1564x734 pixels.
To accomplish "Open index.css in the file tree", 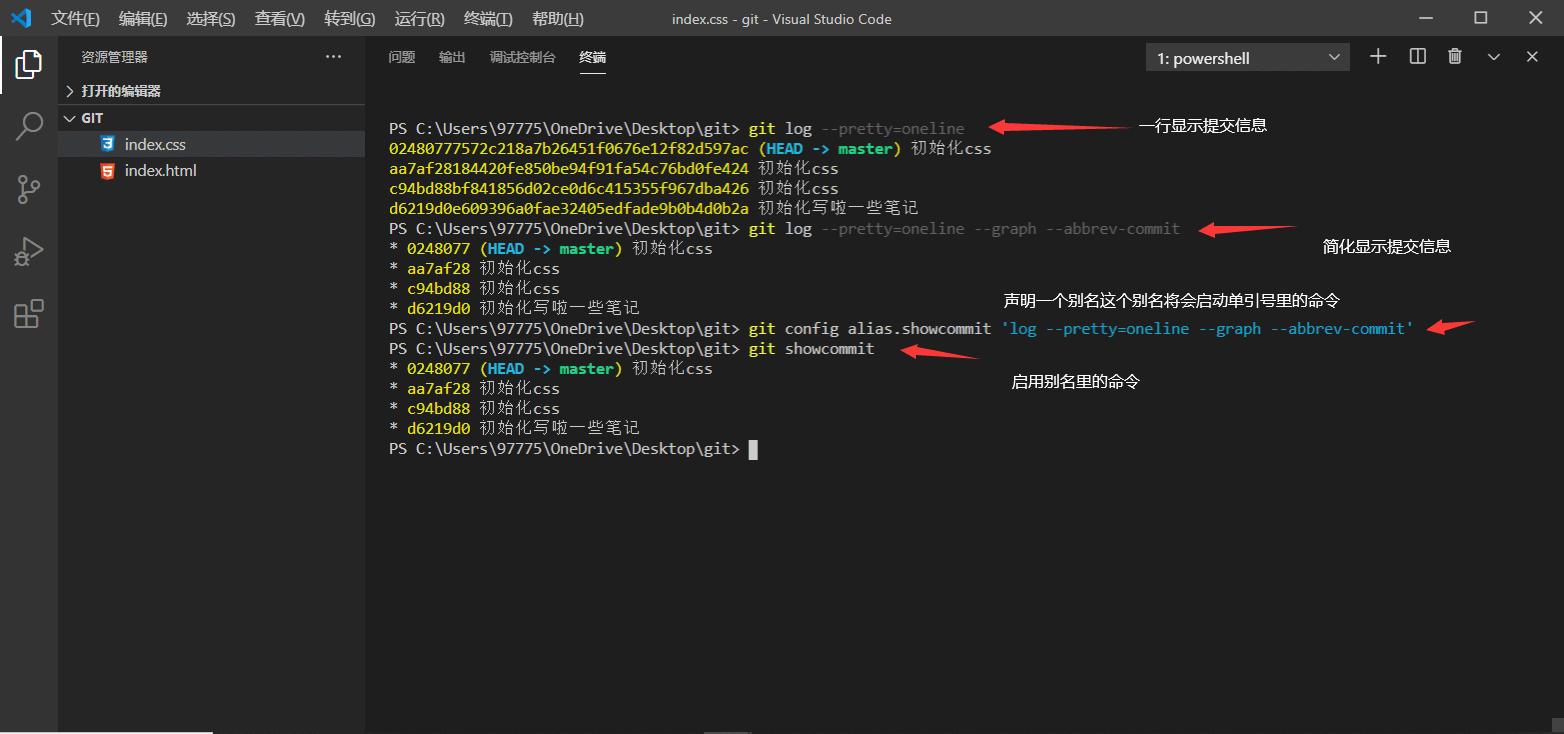I will click(x=211, y=144).
